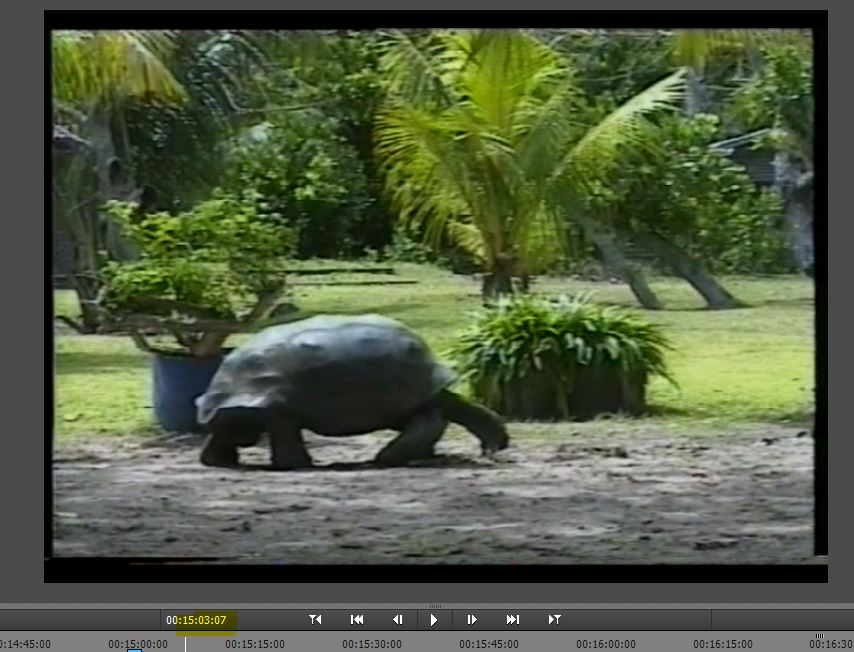Click 00:15:00:00 on the time ruler
The image size is (854, 652).
pyautogui.click(x=138, y=644)
